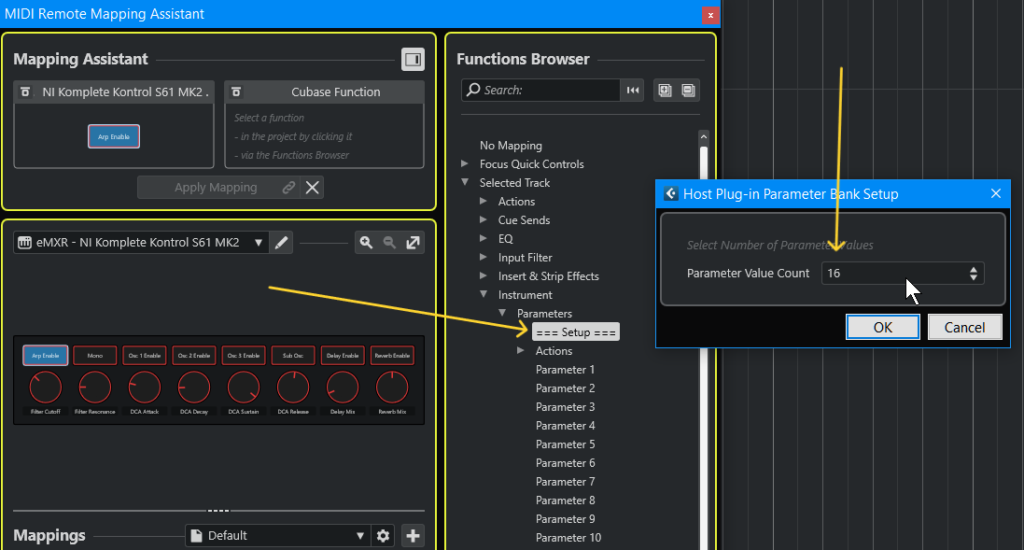Add a new mapping page with plus
The image size is (1024, 550).
(413, 536)
